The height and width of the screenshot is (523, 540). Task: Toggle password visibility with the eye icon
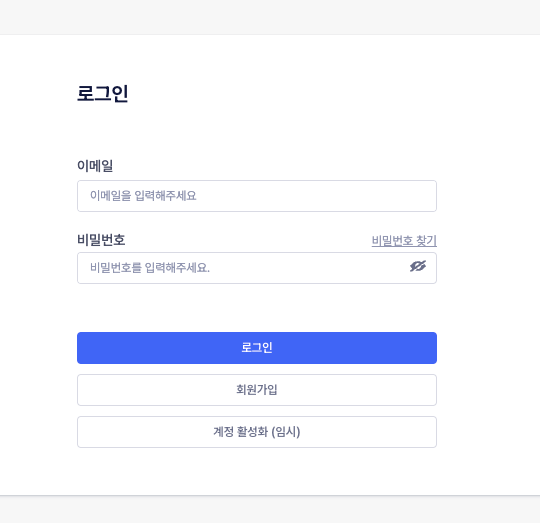(418, 266)
